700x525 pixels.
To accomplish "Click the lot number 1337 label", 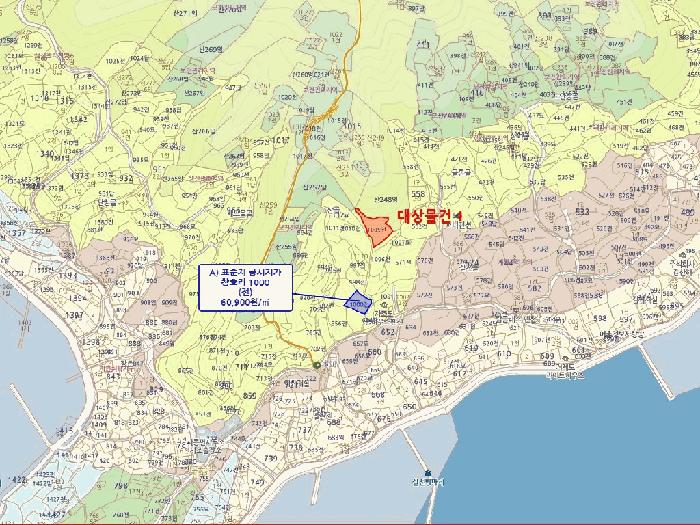I will pos(18,233).
